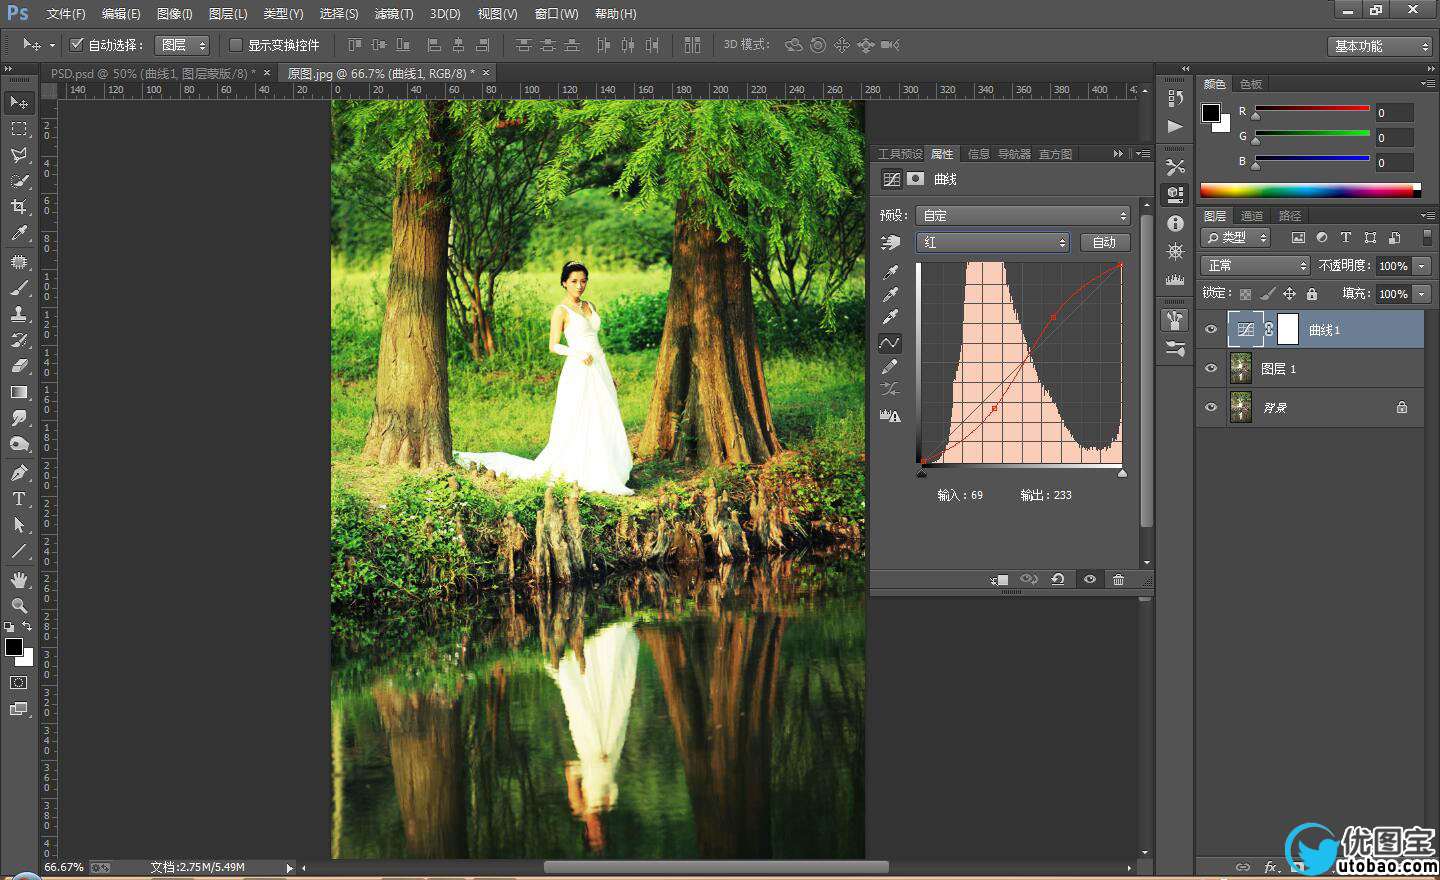This screenshot has height=880, width=1440.
Task: Click delete adjustment layer trash icon
Action: tap(1118, 579)
